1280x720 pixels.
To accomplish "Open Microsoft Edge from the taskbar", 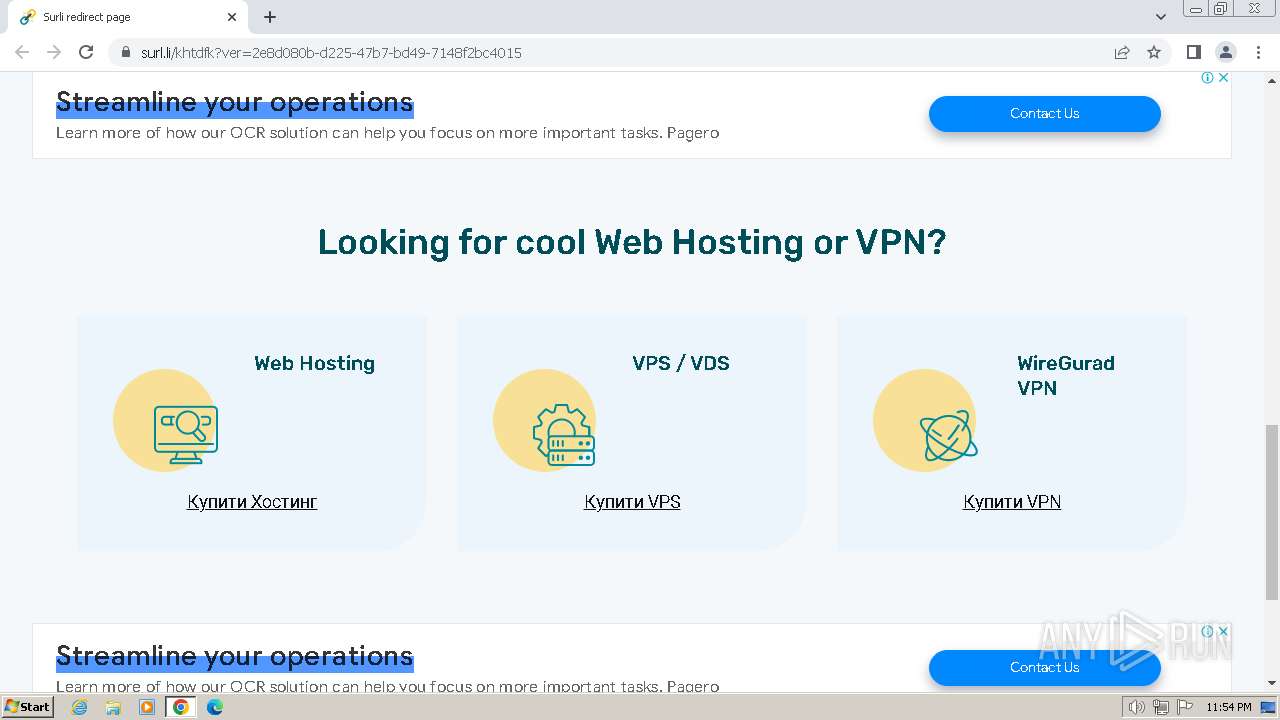I will (215, 707).
